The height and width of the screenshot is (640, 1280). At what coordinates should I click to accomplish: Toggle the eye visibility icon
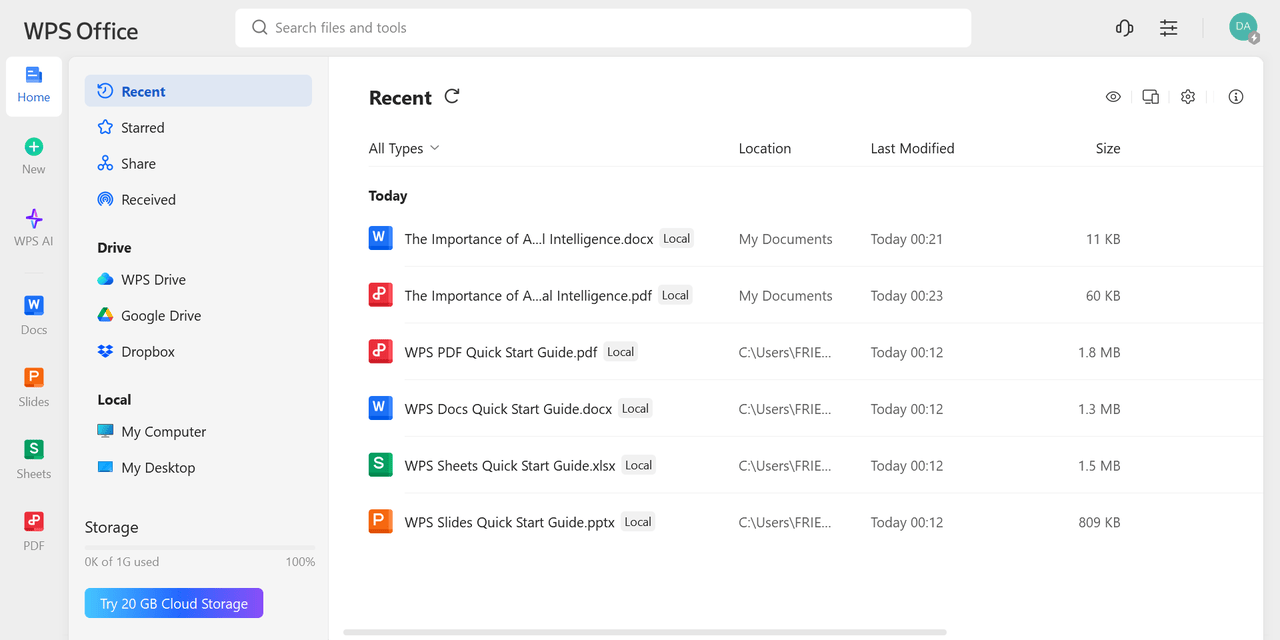(x=1113, y=97)
